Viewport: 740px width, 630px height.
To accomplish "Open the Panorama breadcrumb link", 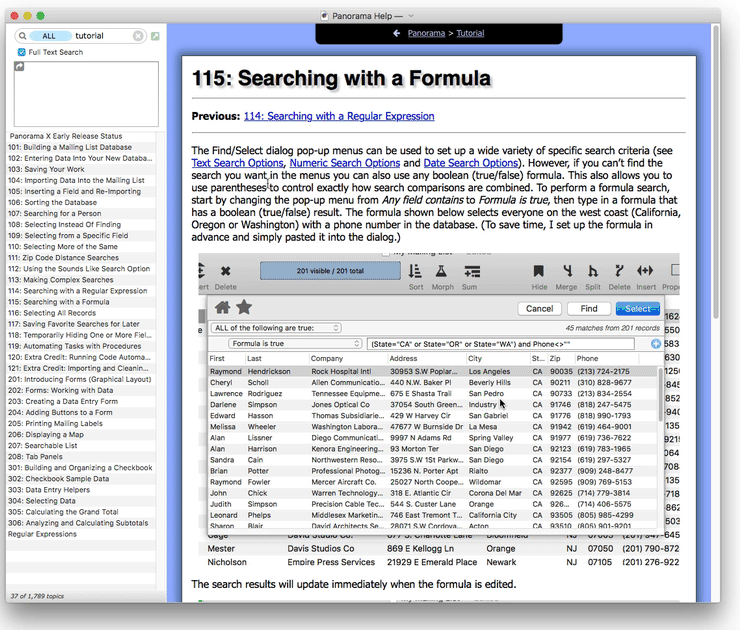I will point(426,33).
